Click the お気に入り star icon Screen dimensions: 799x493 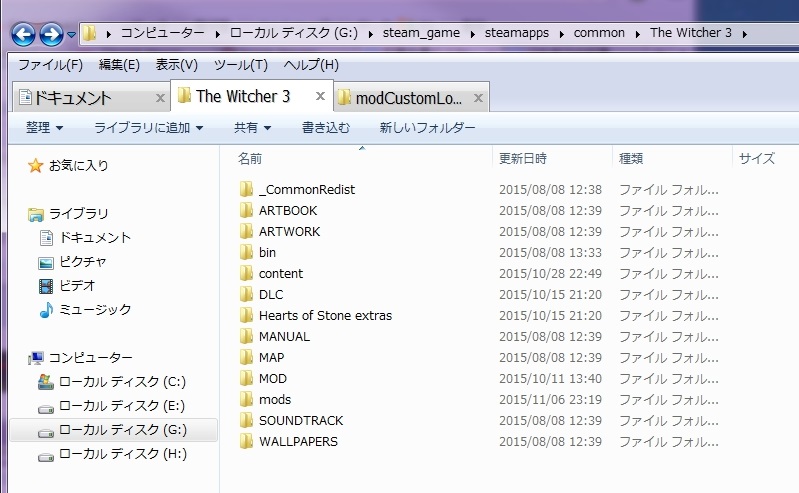pos(36,165)
